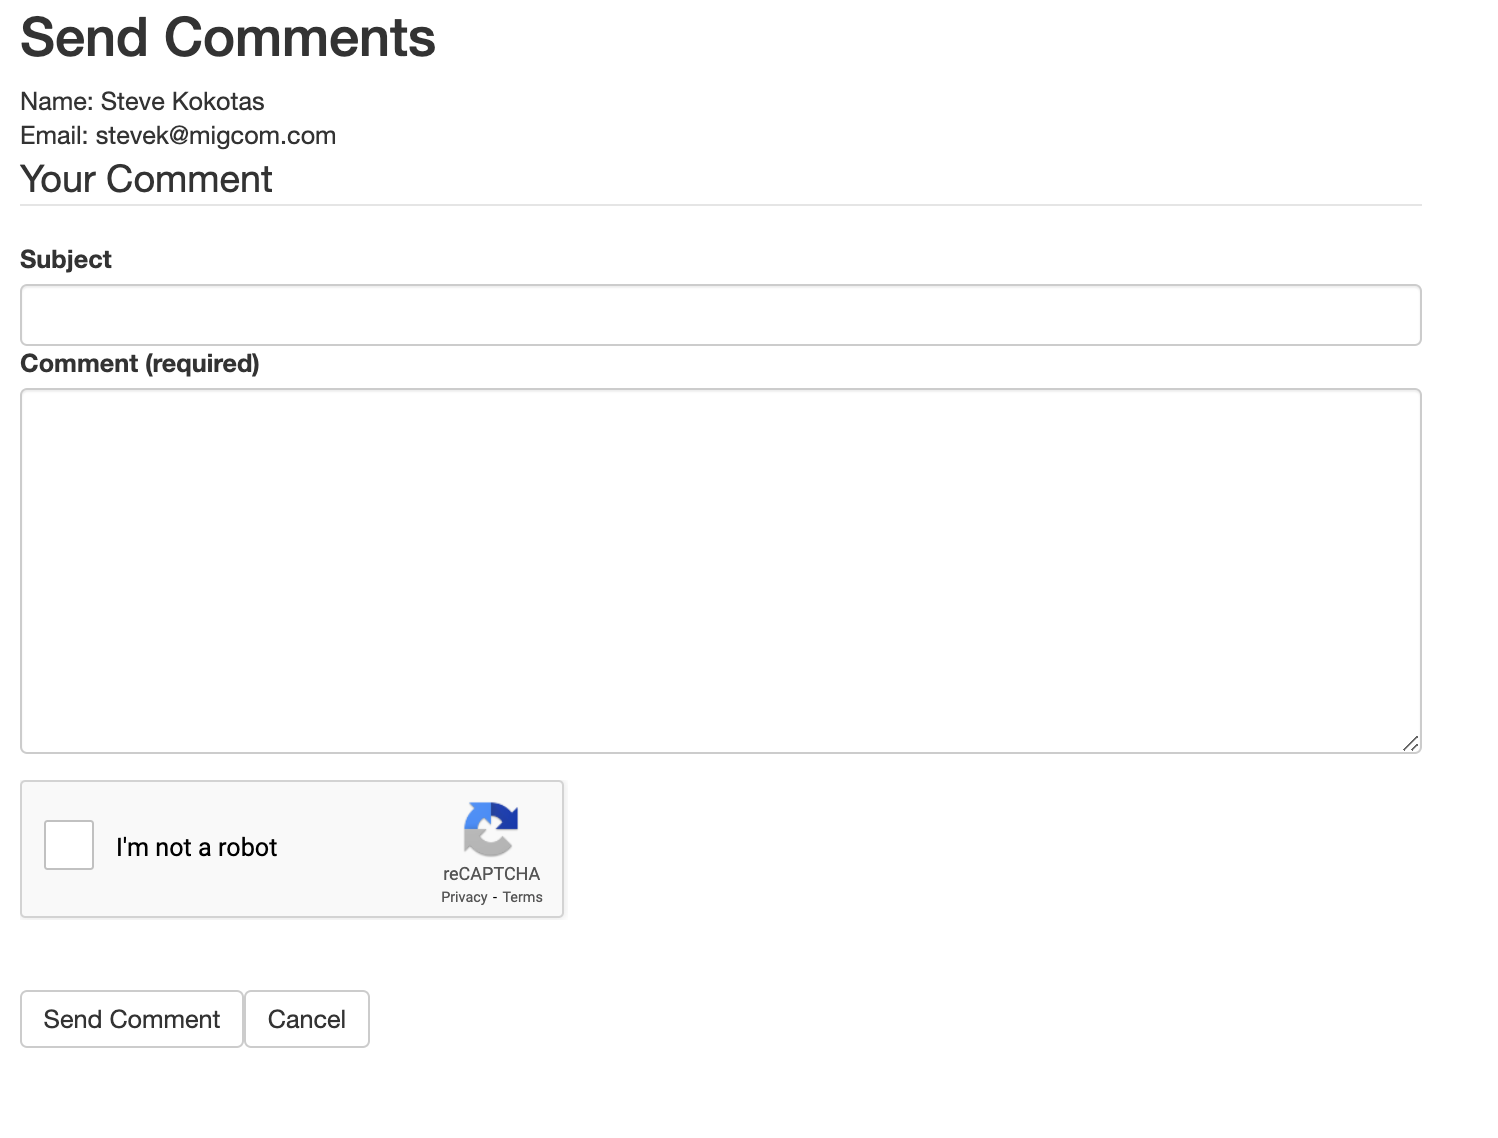Click the Send Comments page heading
The height and width of the screenshot is (1138, 1498).
(x=228, y=38)
